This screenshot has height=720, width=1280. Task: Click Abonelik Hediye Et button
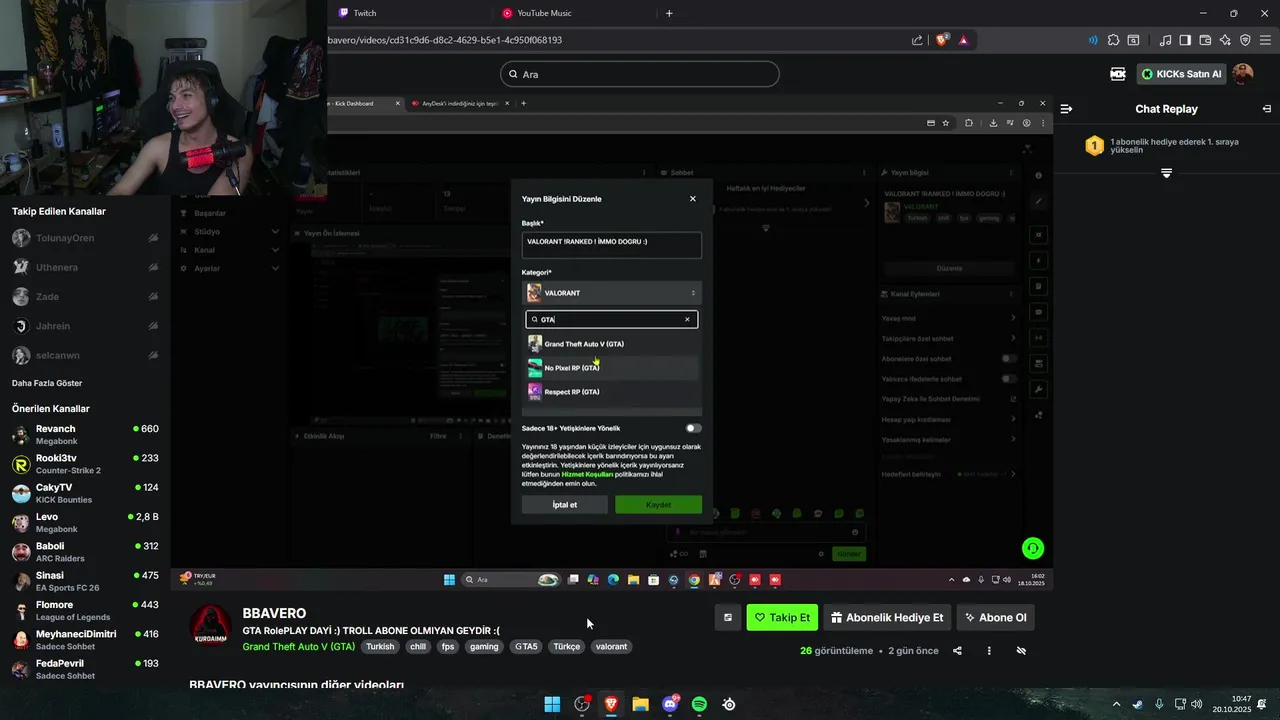887,618
